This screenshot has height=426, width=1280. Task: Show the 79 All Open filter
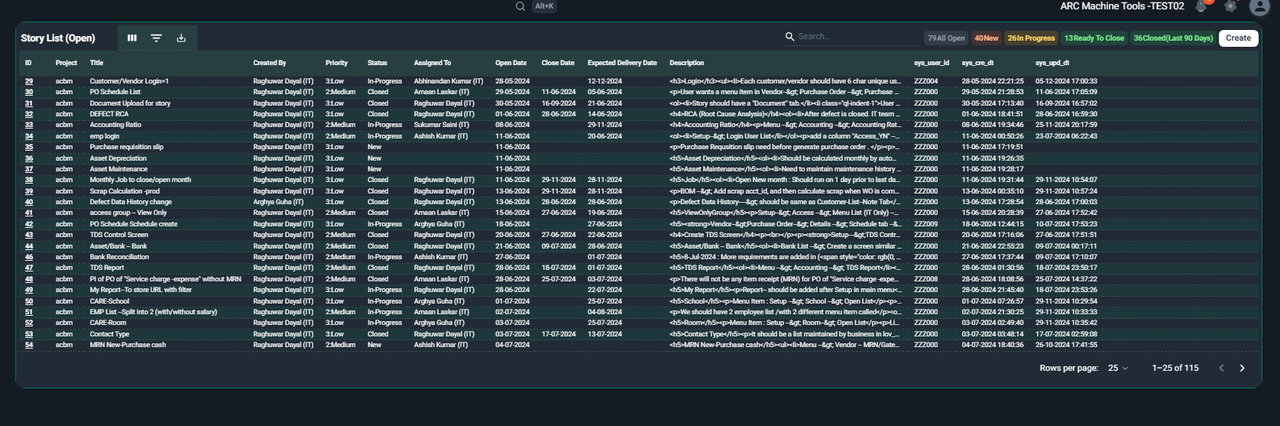click(946, 38)
